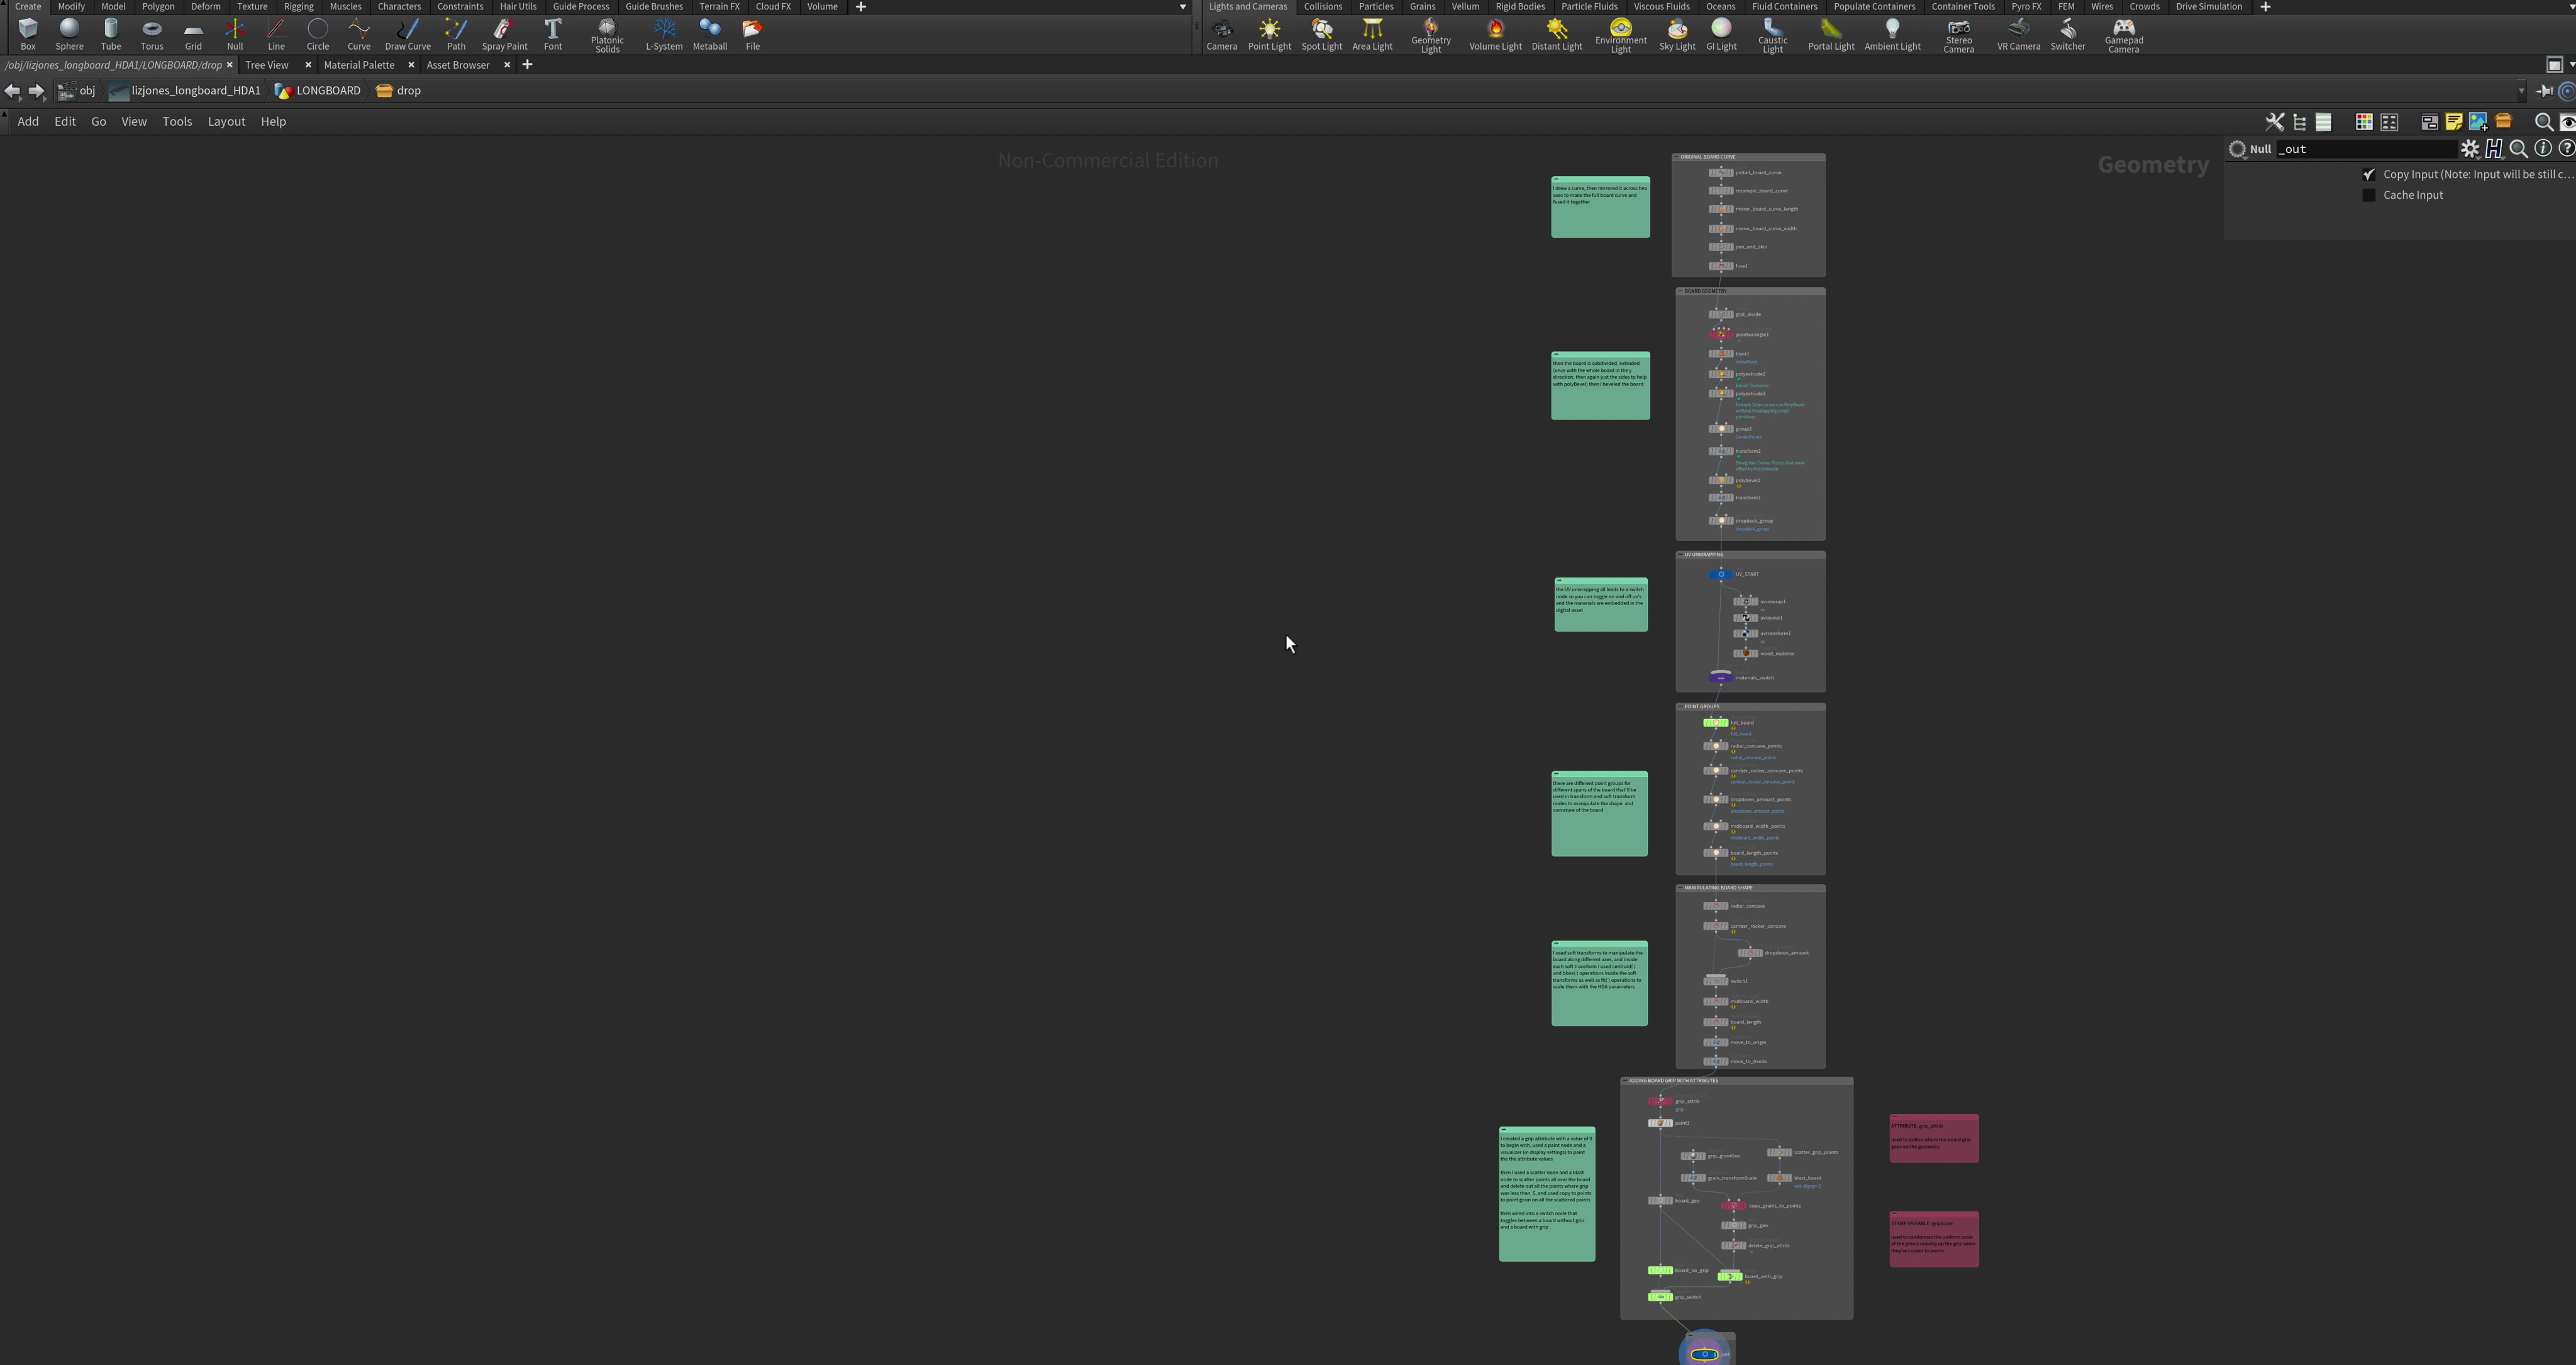2576x1365 pixels.
Task: Open the Null operator type menu
Action: coord(2238,149)
